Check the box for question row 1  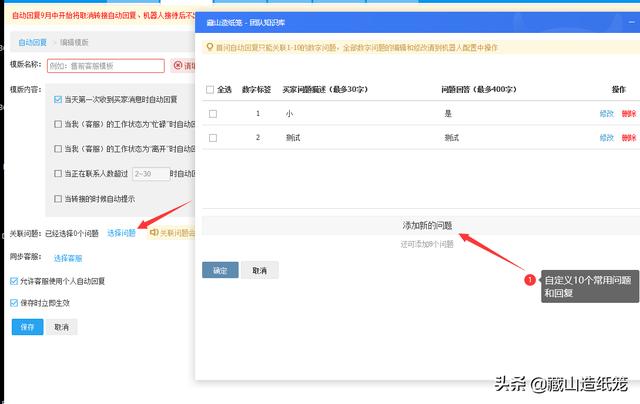[x=213, y=114]
